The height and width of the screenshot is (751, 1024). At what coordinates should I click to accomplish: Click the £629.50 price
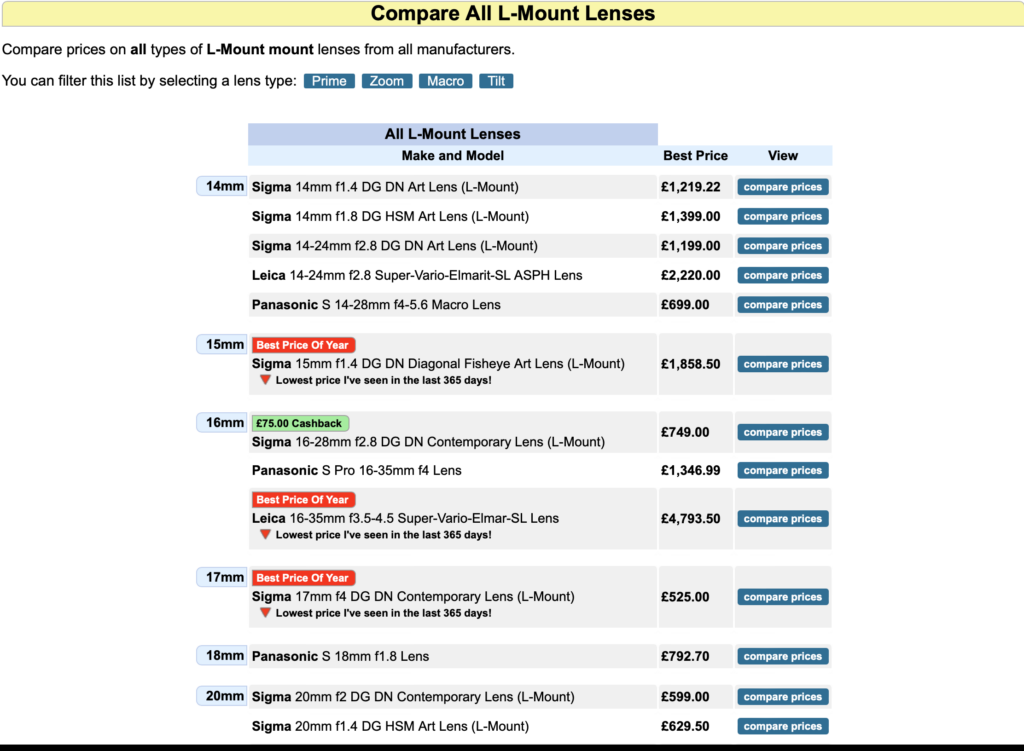685,726
